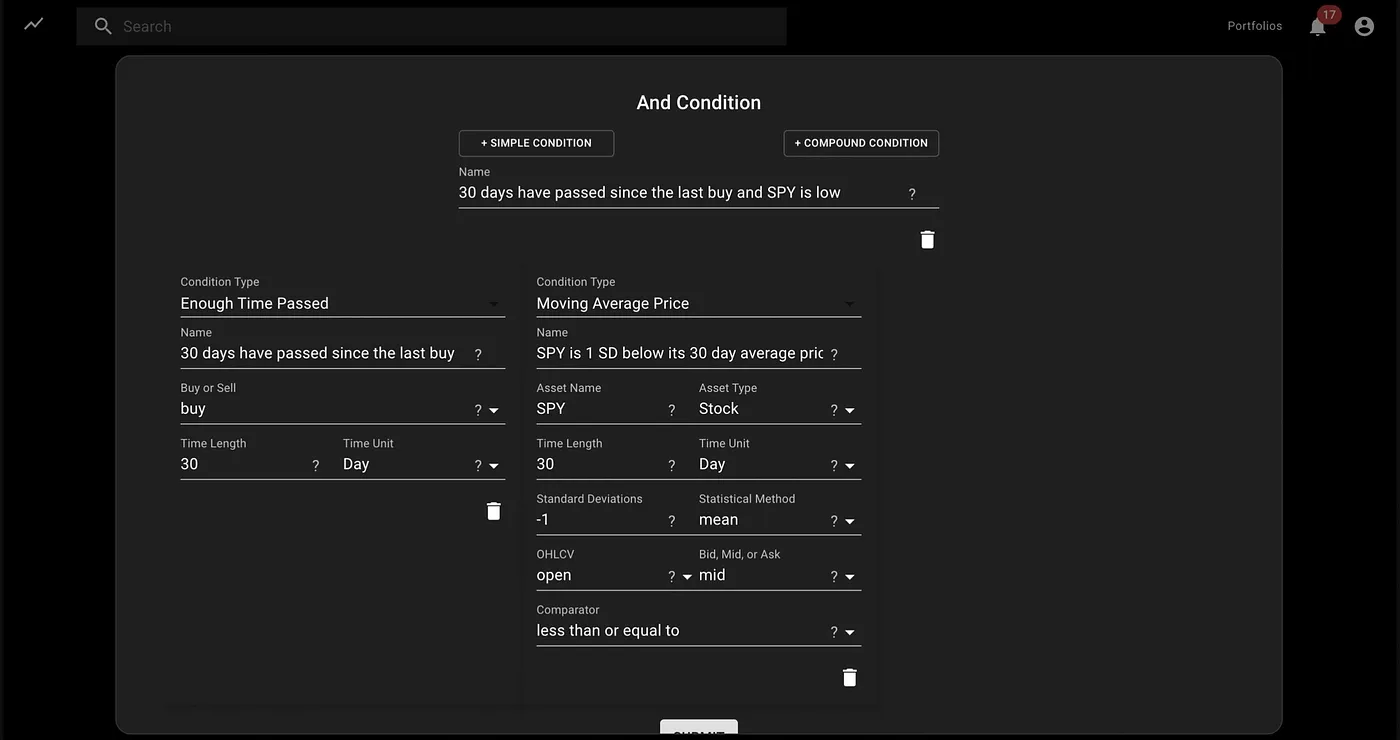Open the Moving Average Price condition type selector
This screenshot has height=740, width=1400.
click(x=698, y=303)
